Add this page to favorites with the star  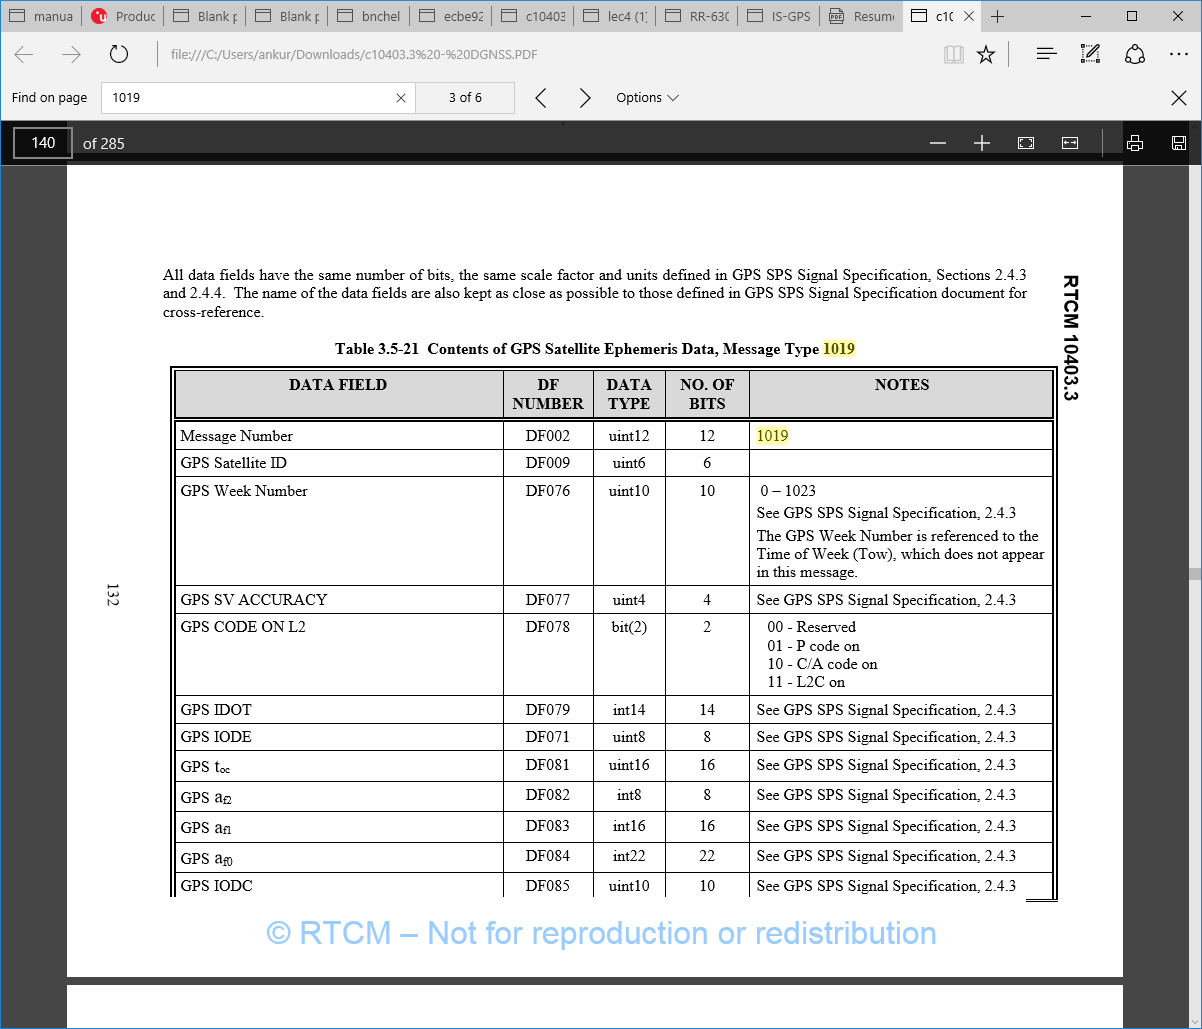coord(986,55)
